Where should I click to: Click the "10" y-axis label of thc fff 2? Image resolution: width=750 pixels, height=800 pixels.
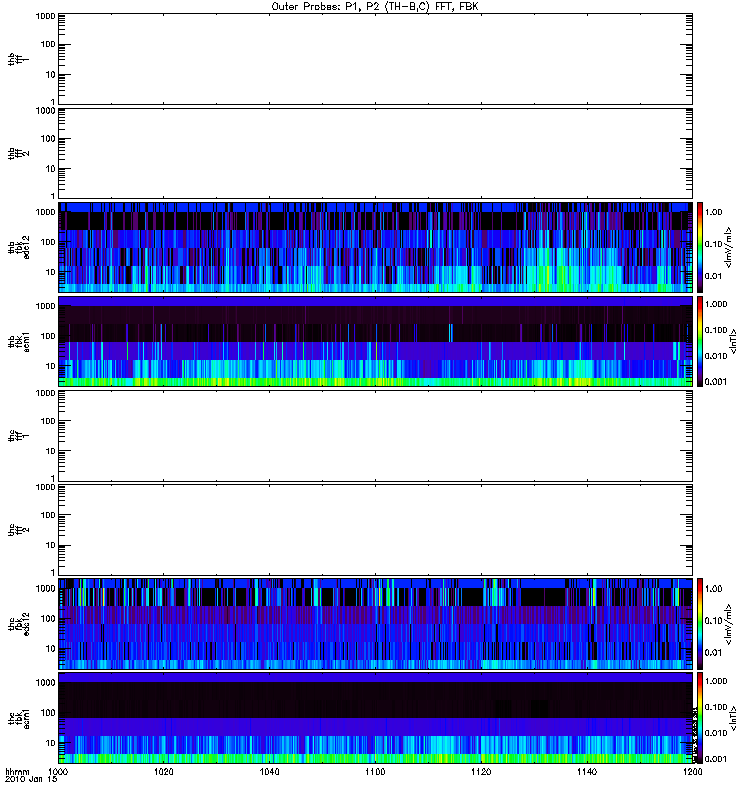tap(51, 545)
